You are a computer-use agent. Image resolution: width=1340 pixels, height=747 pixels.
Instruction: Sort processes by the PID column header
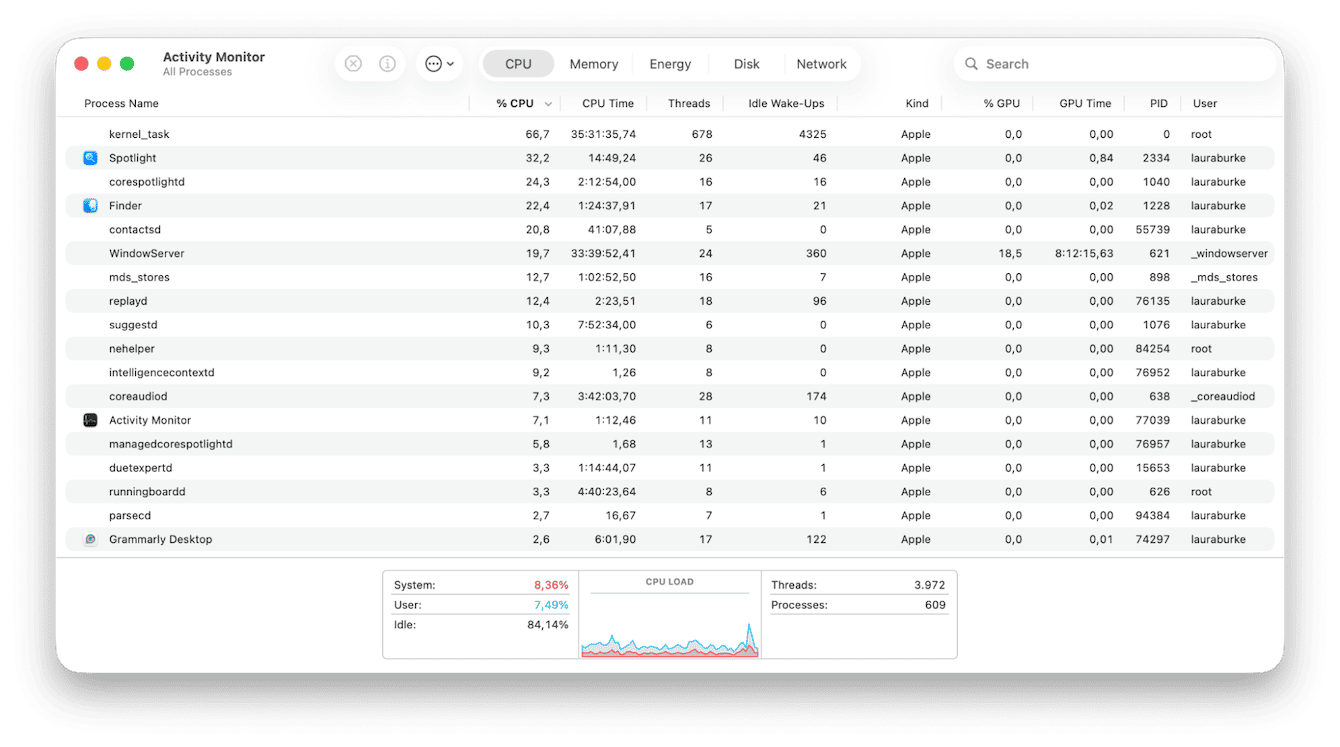pyautogui.click(x=1157, y=103)
